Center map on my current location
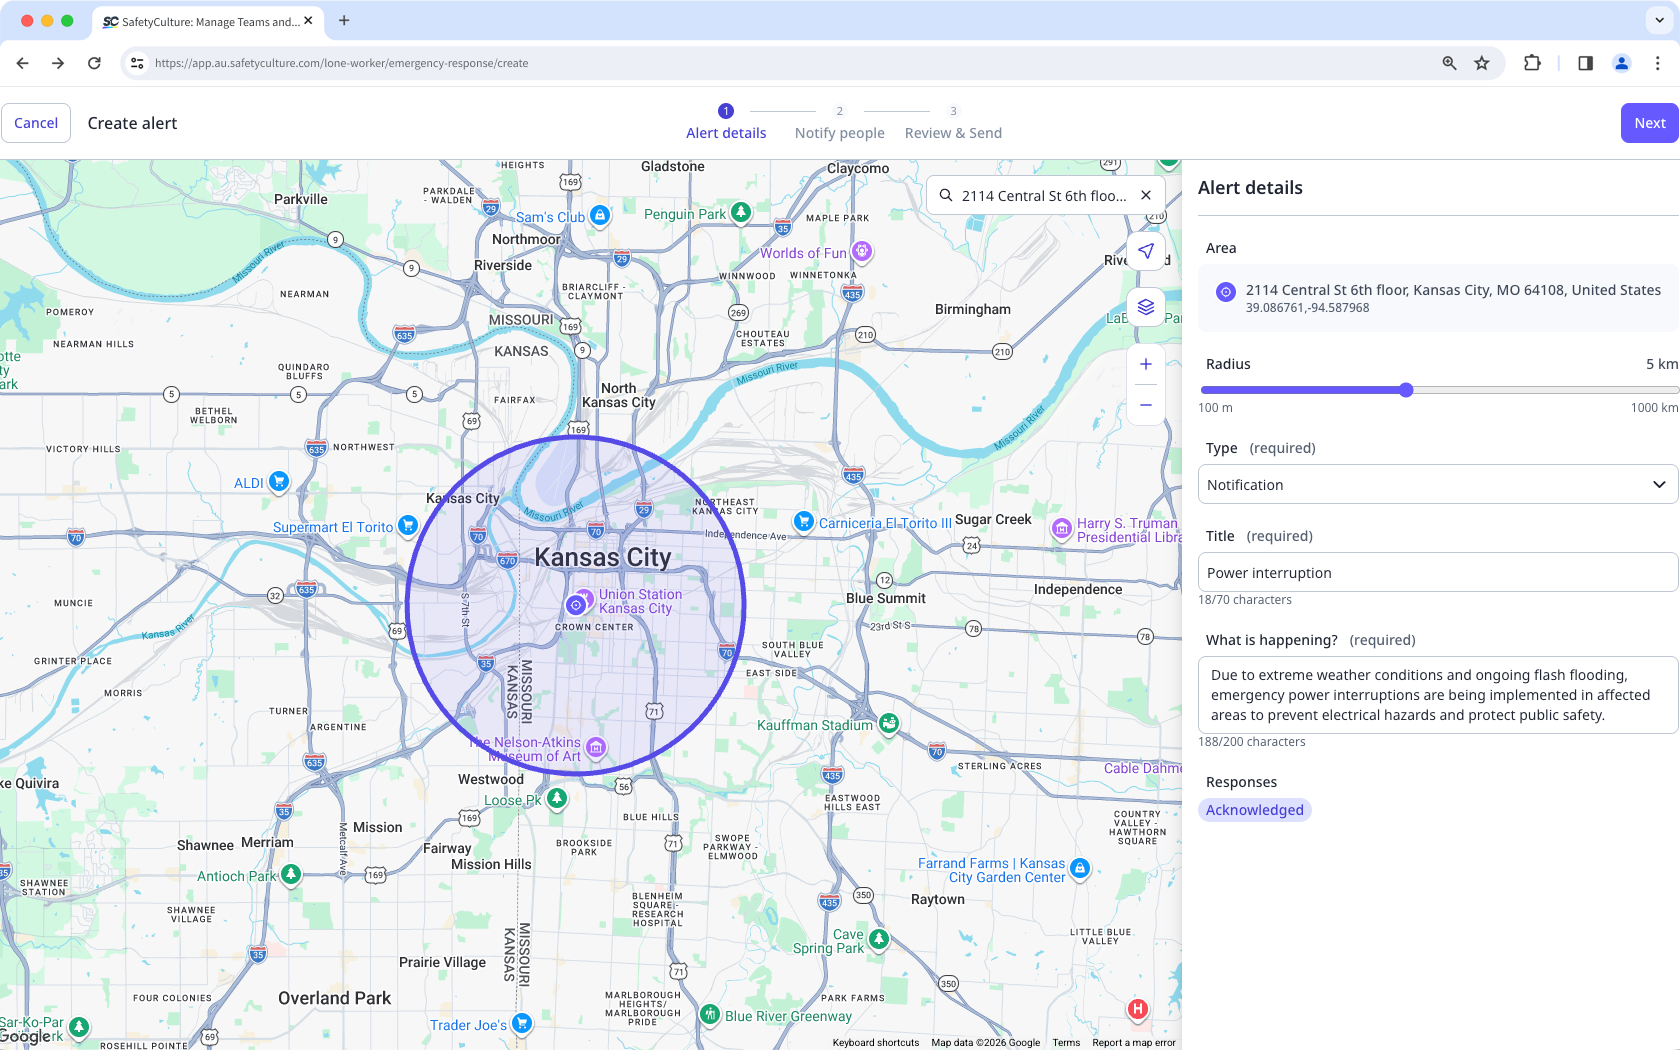This screenshot has height=1050, width=1680. pyautogui.click(x=1146, y=251)
